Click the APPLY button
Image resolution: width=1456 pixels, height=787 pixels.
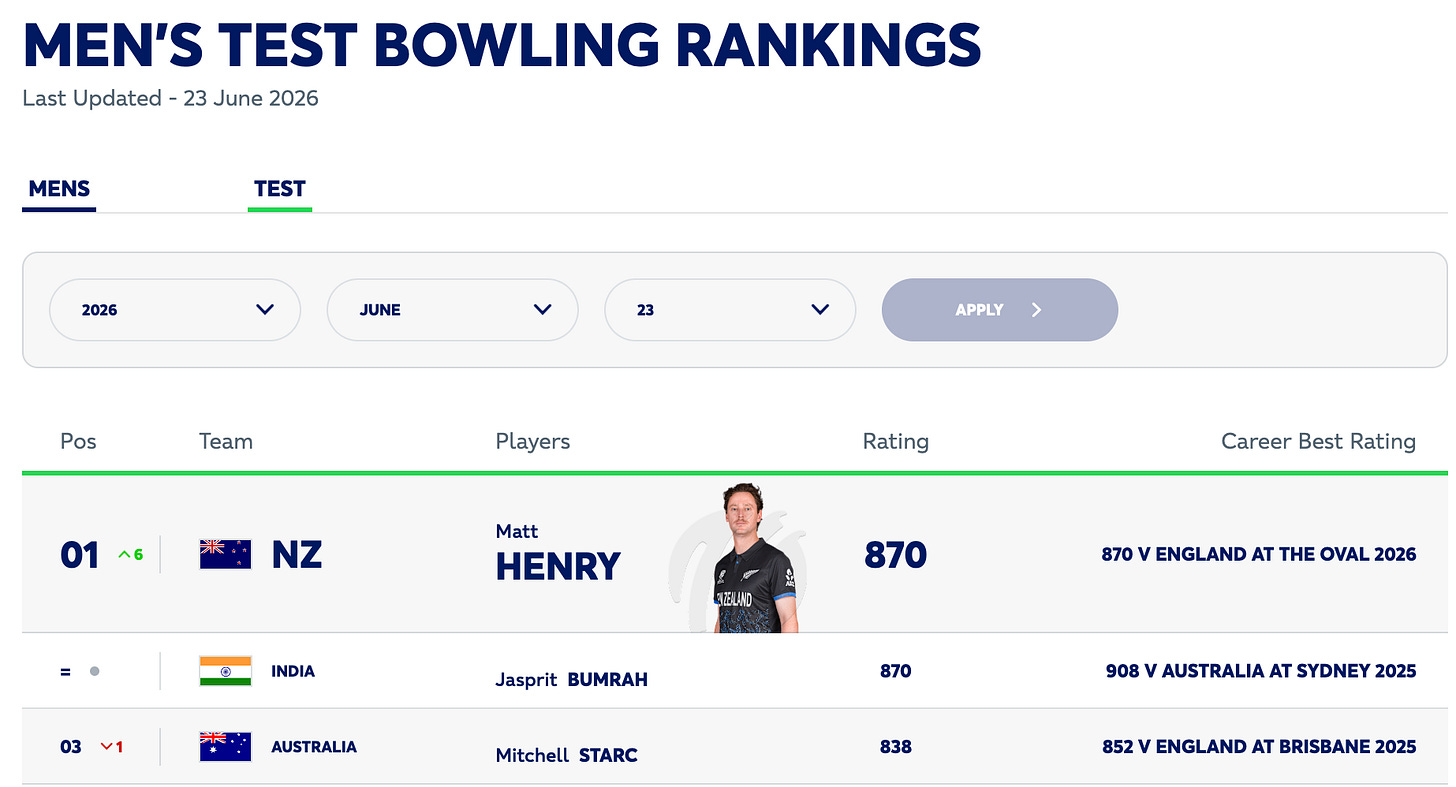pos(1000,310)
